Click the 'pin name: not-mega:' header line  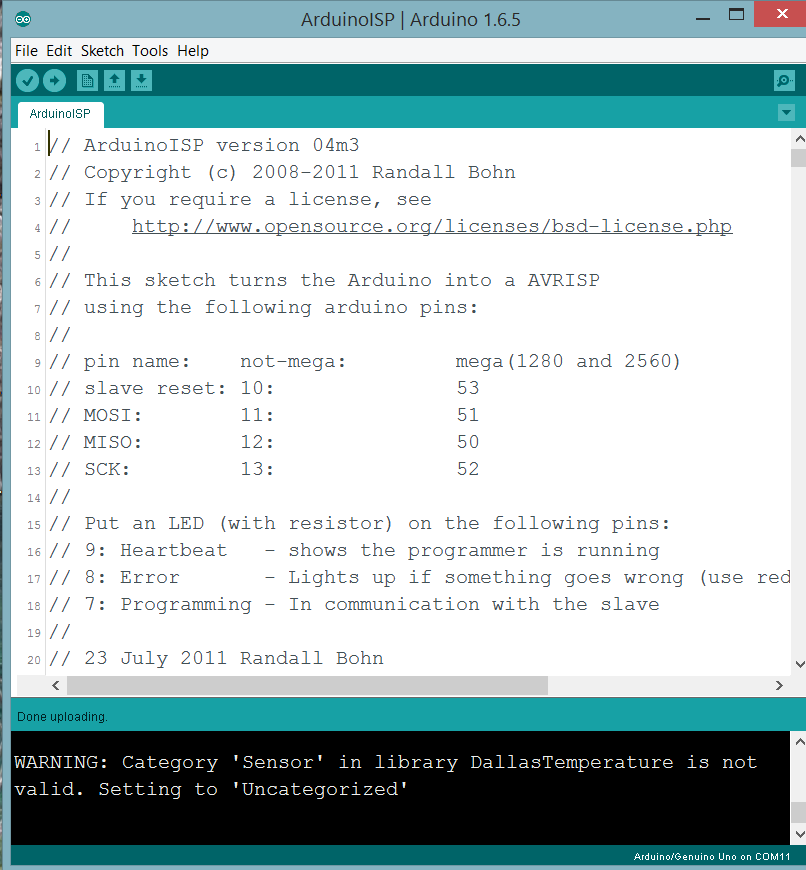point(364,361)
